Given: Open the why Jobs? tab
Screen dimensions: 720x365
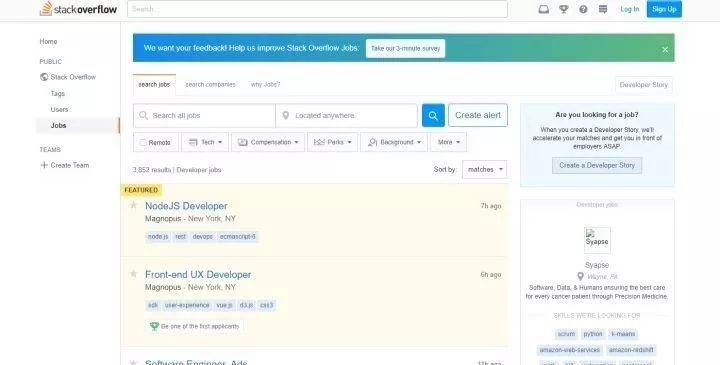Looking at the screenshot, I should (x=265, y=84).
